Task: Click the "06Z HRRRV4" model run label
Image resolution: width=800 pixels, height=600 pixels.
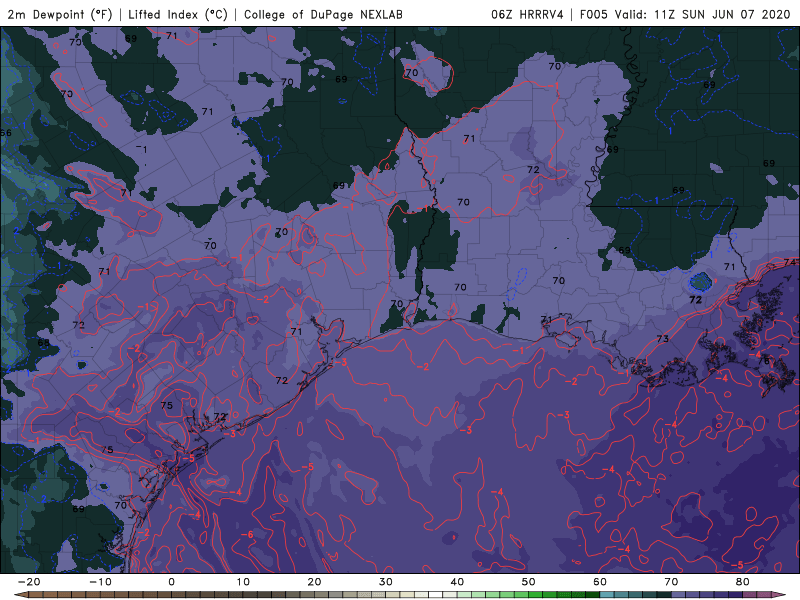Action: [x=527, y=14]
